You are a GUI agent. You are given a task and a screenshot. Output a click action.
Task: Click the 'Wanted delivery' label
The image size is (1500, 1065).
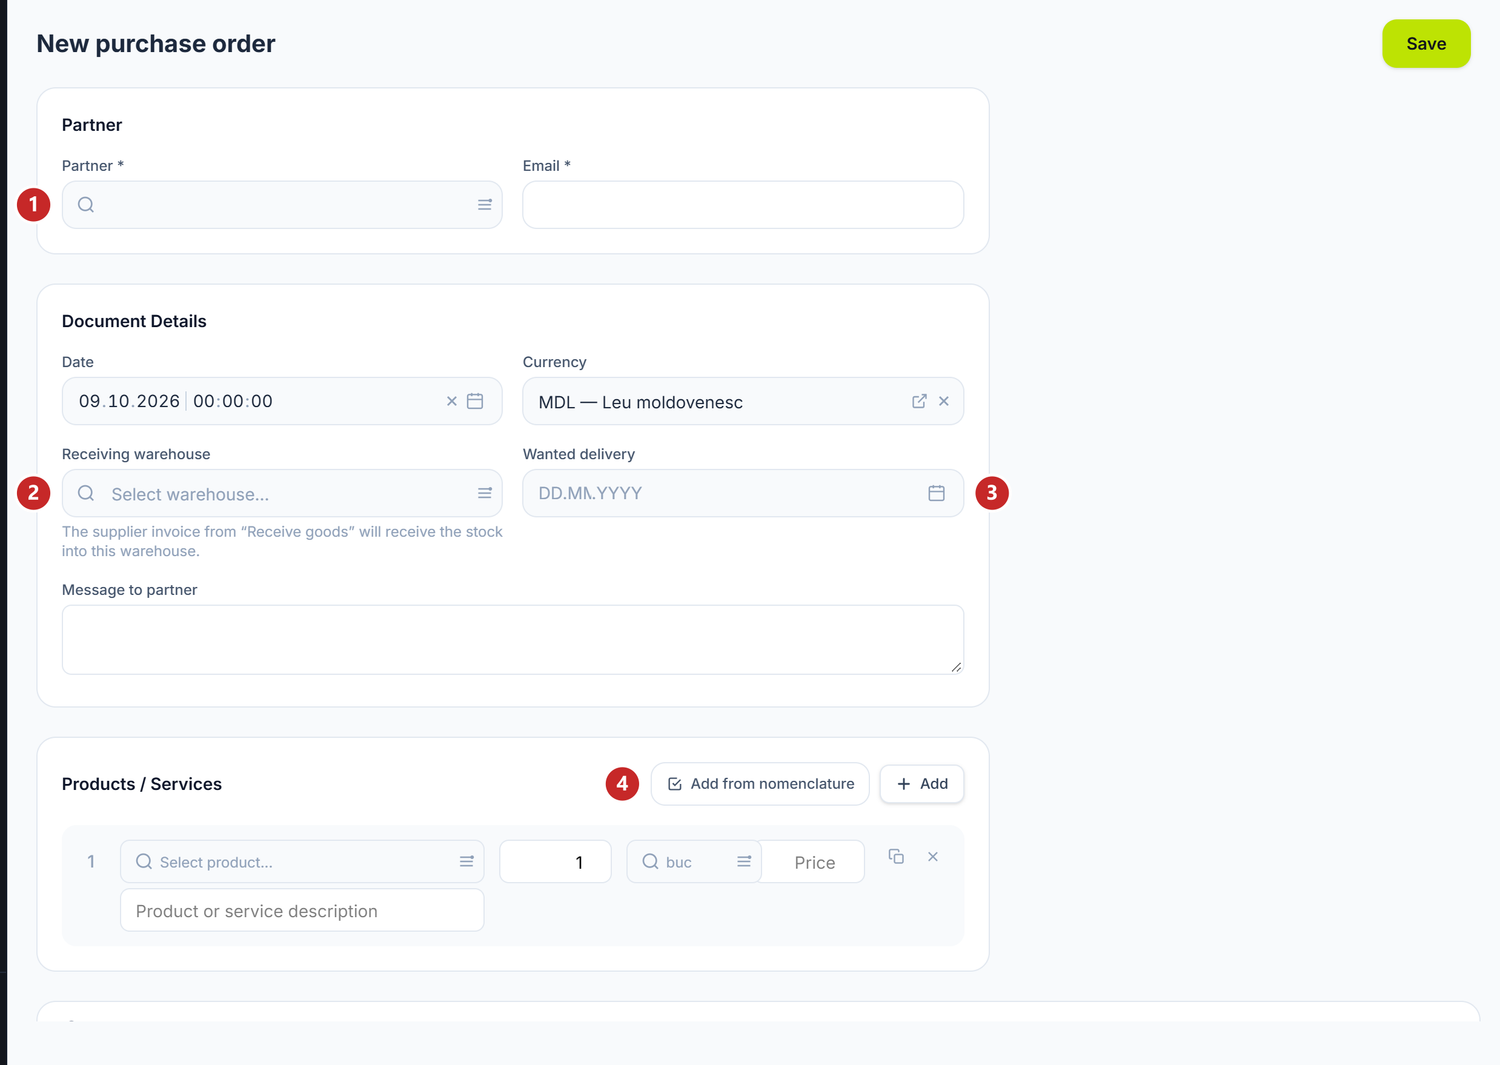[579, 454]
